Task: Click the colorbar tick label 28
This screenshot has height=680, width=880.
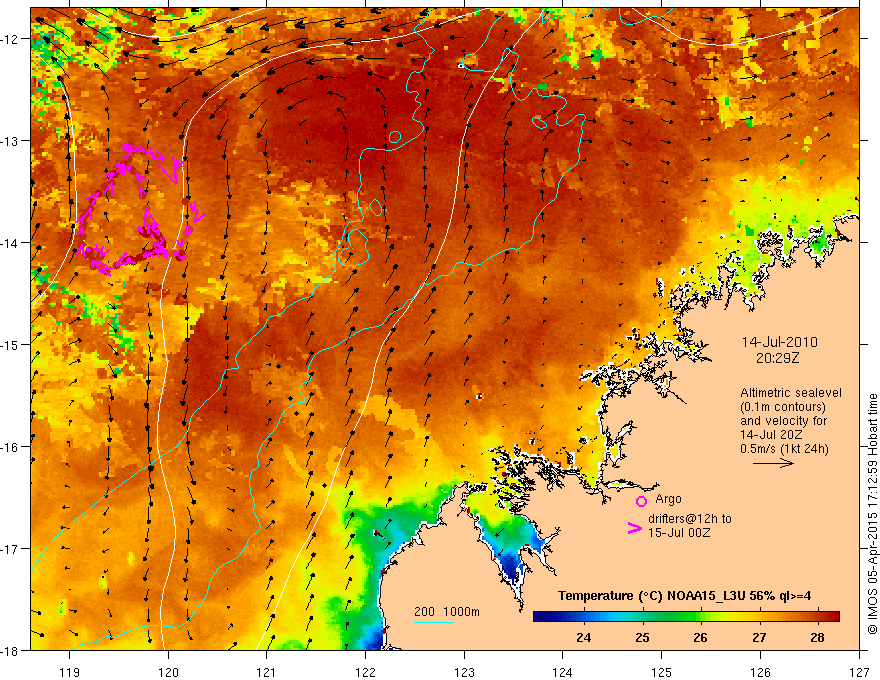Action: (818, 637)
